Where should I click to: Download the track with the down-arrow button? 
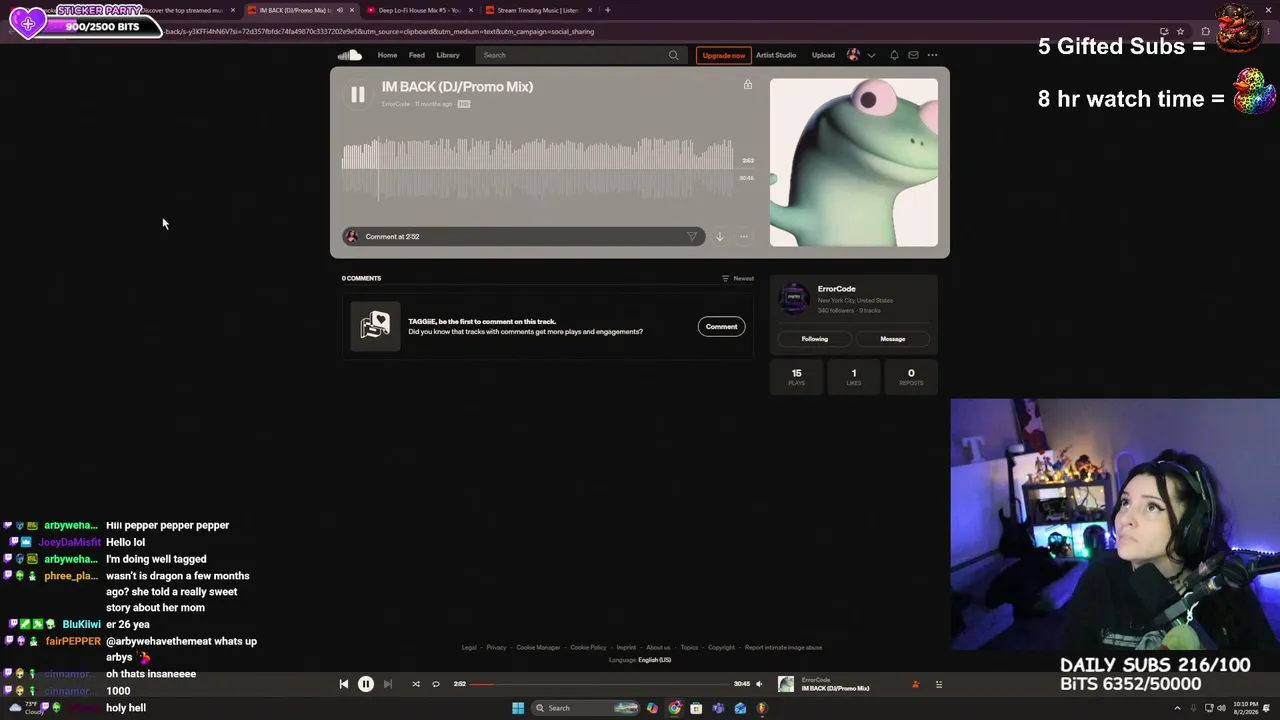pos(719,237)
